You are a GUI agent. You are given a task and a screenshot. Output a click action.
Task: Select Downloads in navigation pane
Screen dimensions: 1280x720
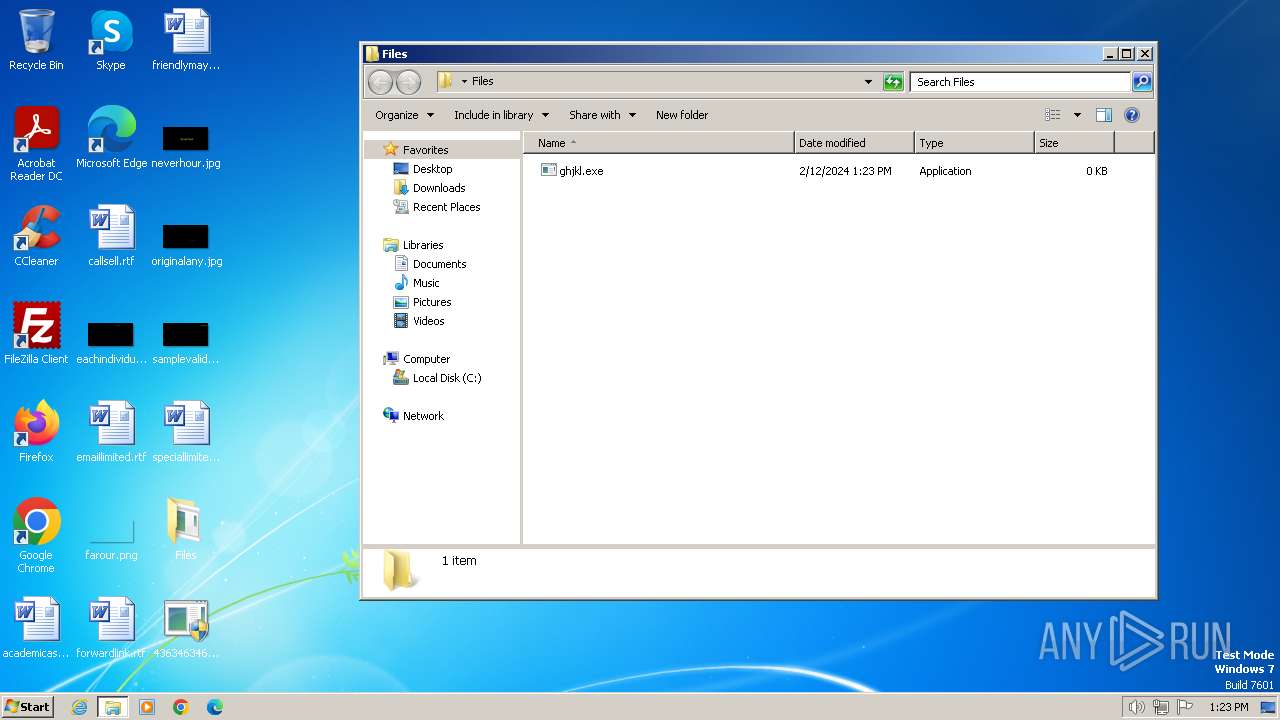pyautogui.click(x=439, y=188)
